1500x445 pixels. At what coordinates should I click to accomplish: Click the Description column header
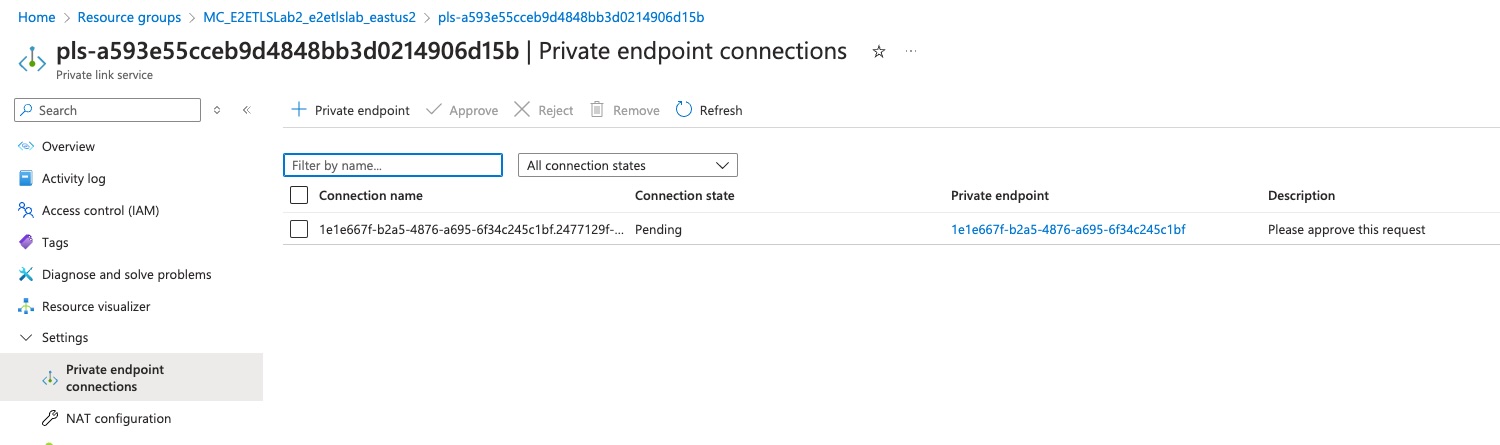click(1302, 195)
